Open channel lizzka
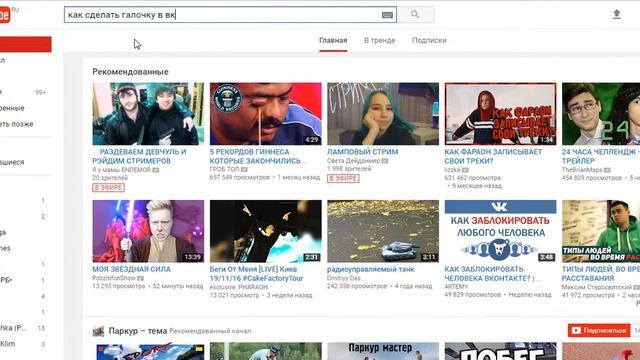Screen dimensions: 640x360 pyautogui.click(x=452, y=170)
